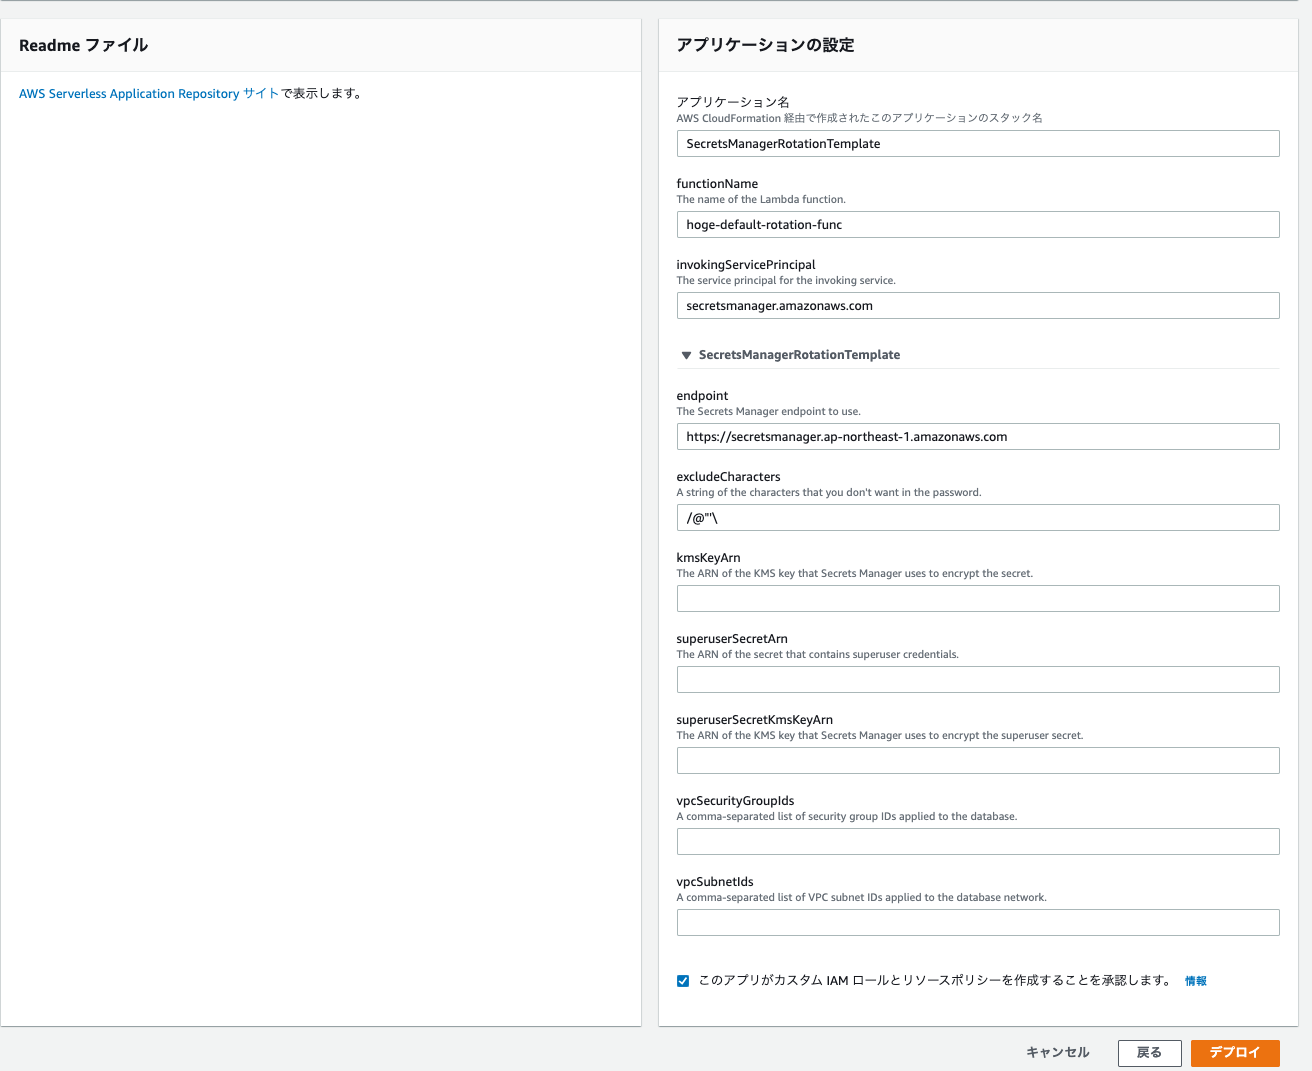The width and height of the screenshot is (1312, 1071).
Task: Focus the vpcSecurityGroupIds input field
Action: click(x=978, y=842)
